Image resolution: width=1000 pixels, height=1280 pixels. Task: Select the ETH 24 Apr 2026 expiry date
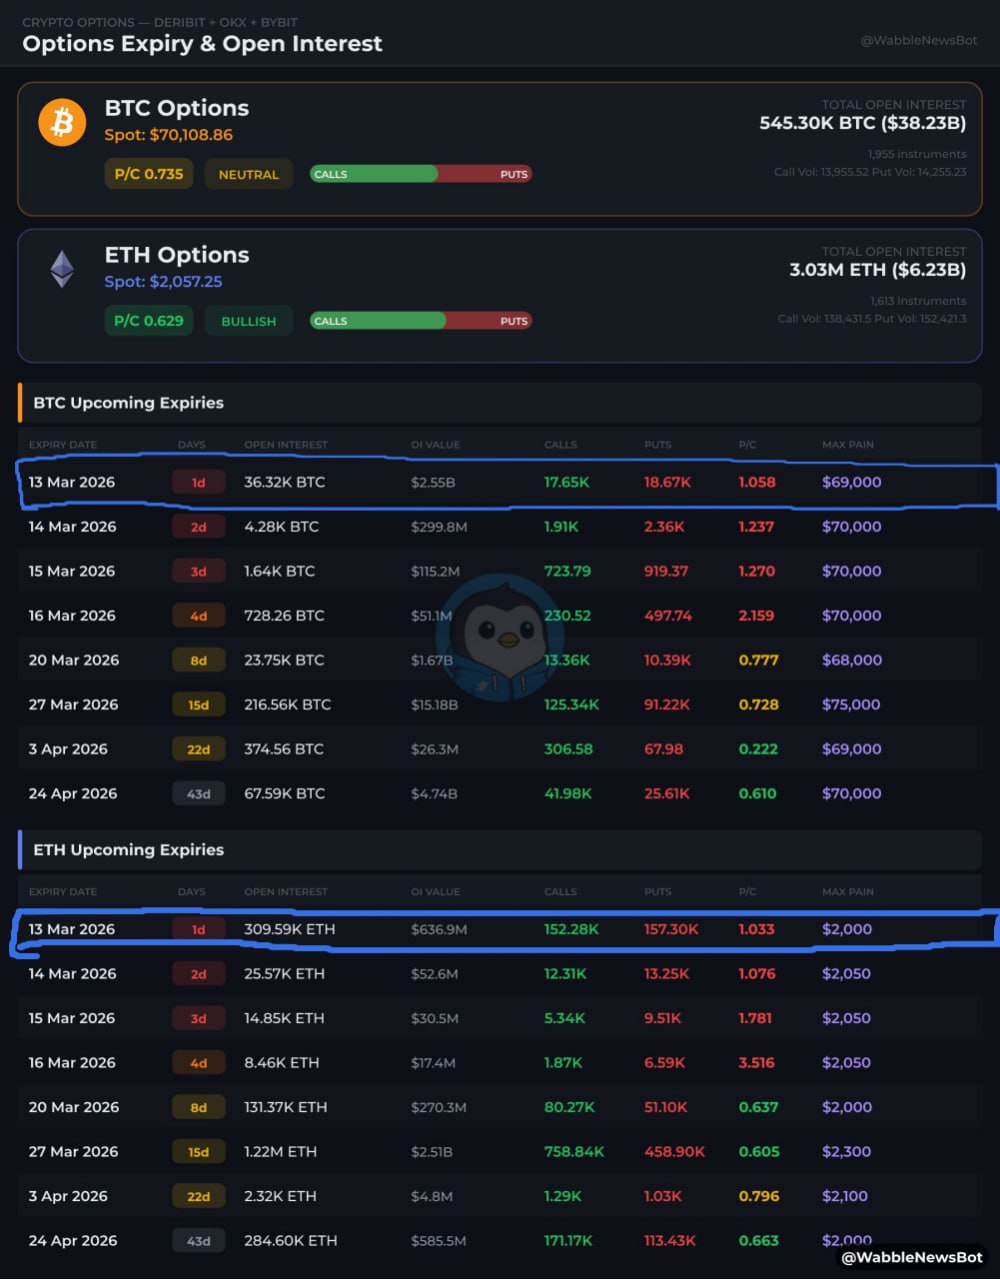coord(73,1241)
